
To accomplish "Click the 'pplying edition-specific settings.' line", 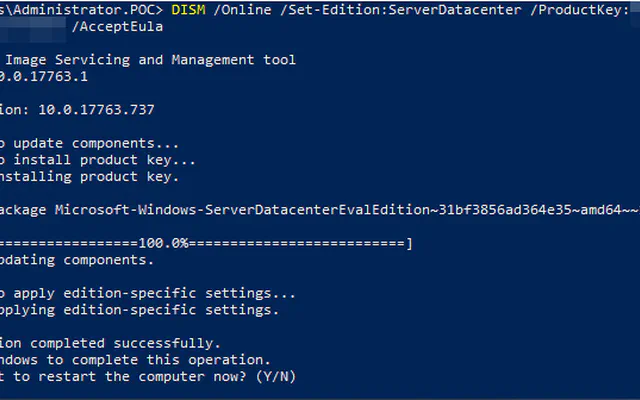I will pos(140,310).
